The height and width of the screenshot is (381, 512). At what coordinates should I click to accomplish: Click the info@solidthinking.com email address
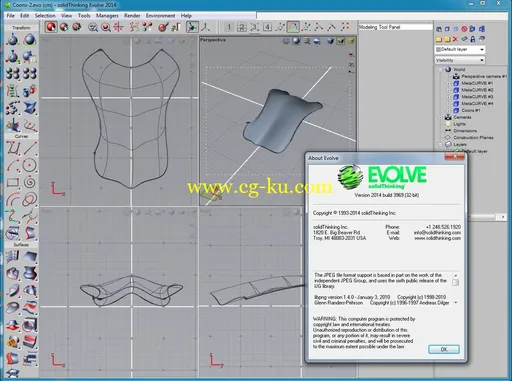437,233
